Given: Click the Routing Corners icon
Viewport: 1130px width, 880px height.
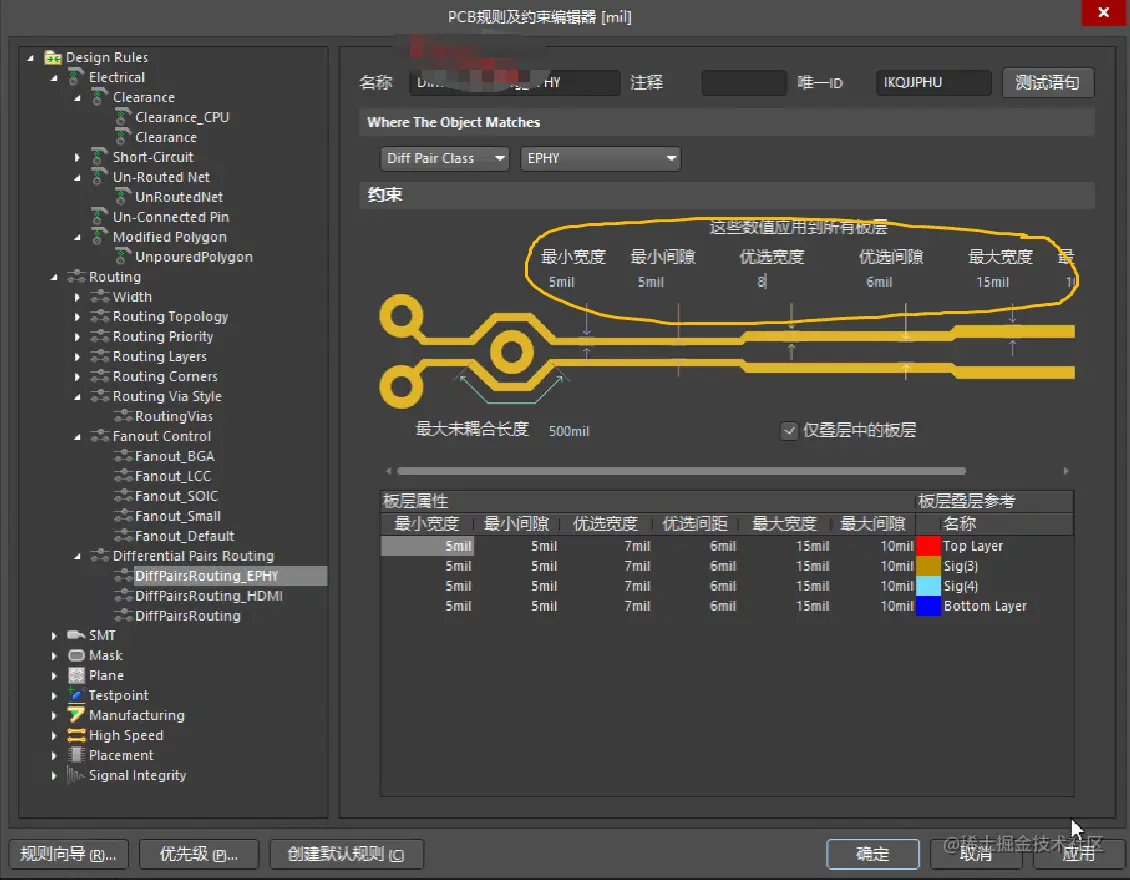Looking at the screenshot, I should click(x=99, y=376).
